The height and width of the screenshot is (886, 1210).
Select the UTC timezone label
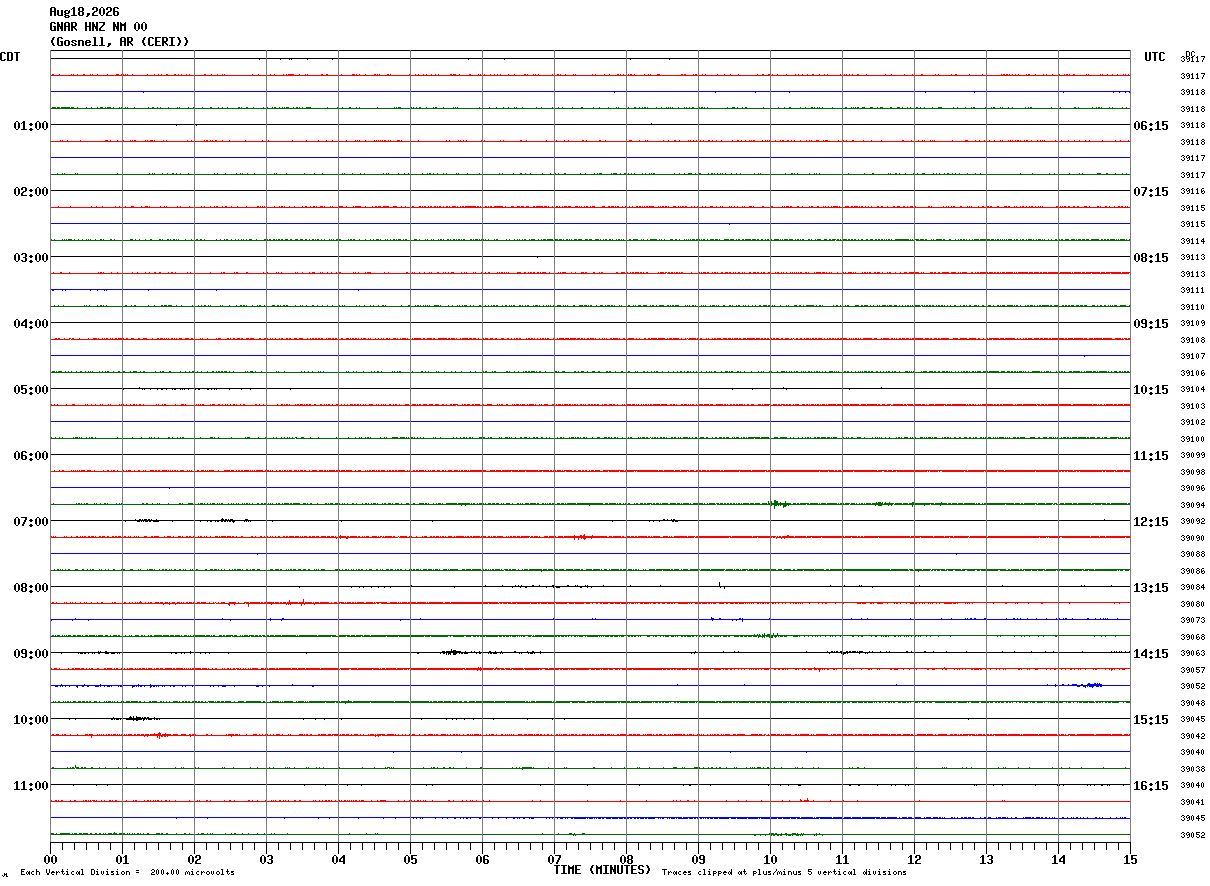[x=1155, y=57]
